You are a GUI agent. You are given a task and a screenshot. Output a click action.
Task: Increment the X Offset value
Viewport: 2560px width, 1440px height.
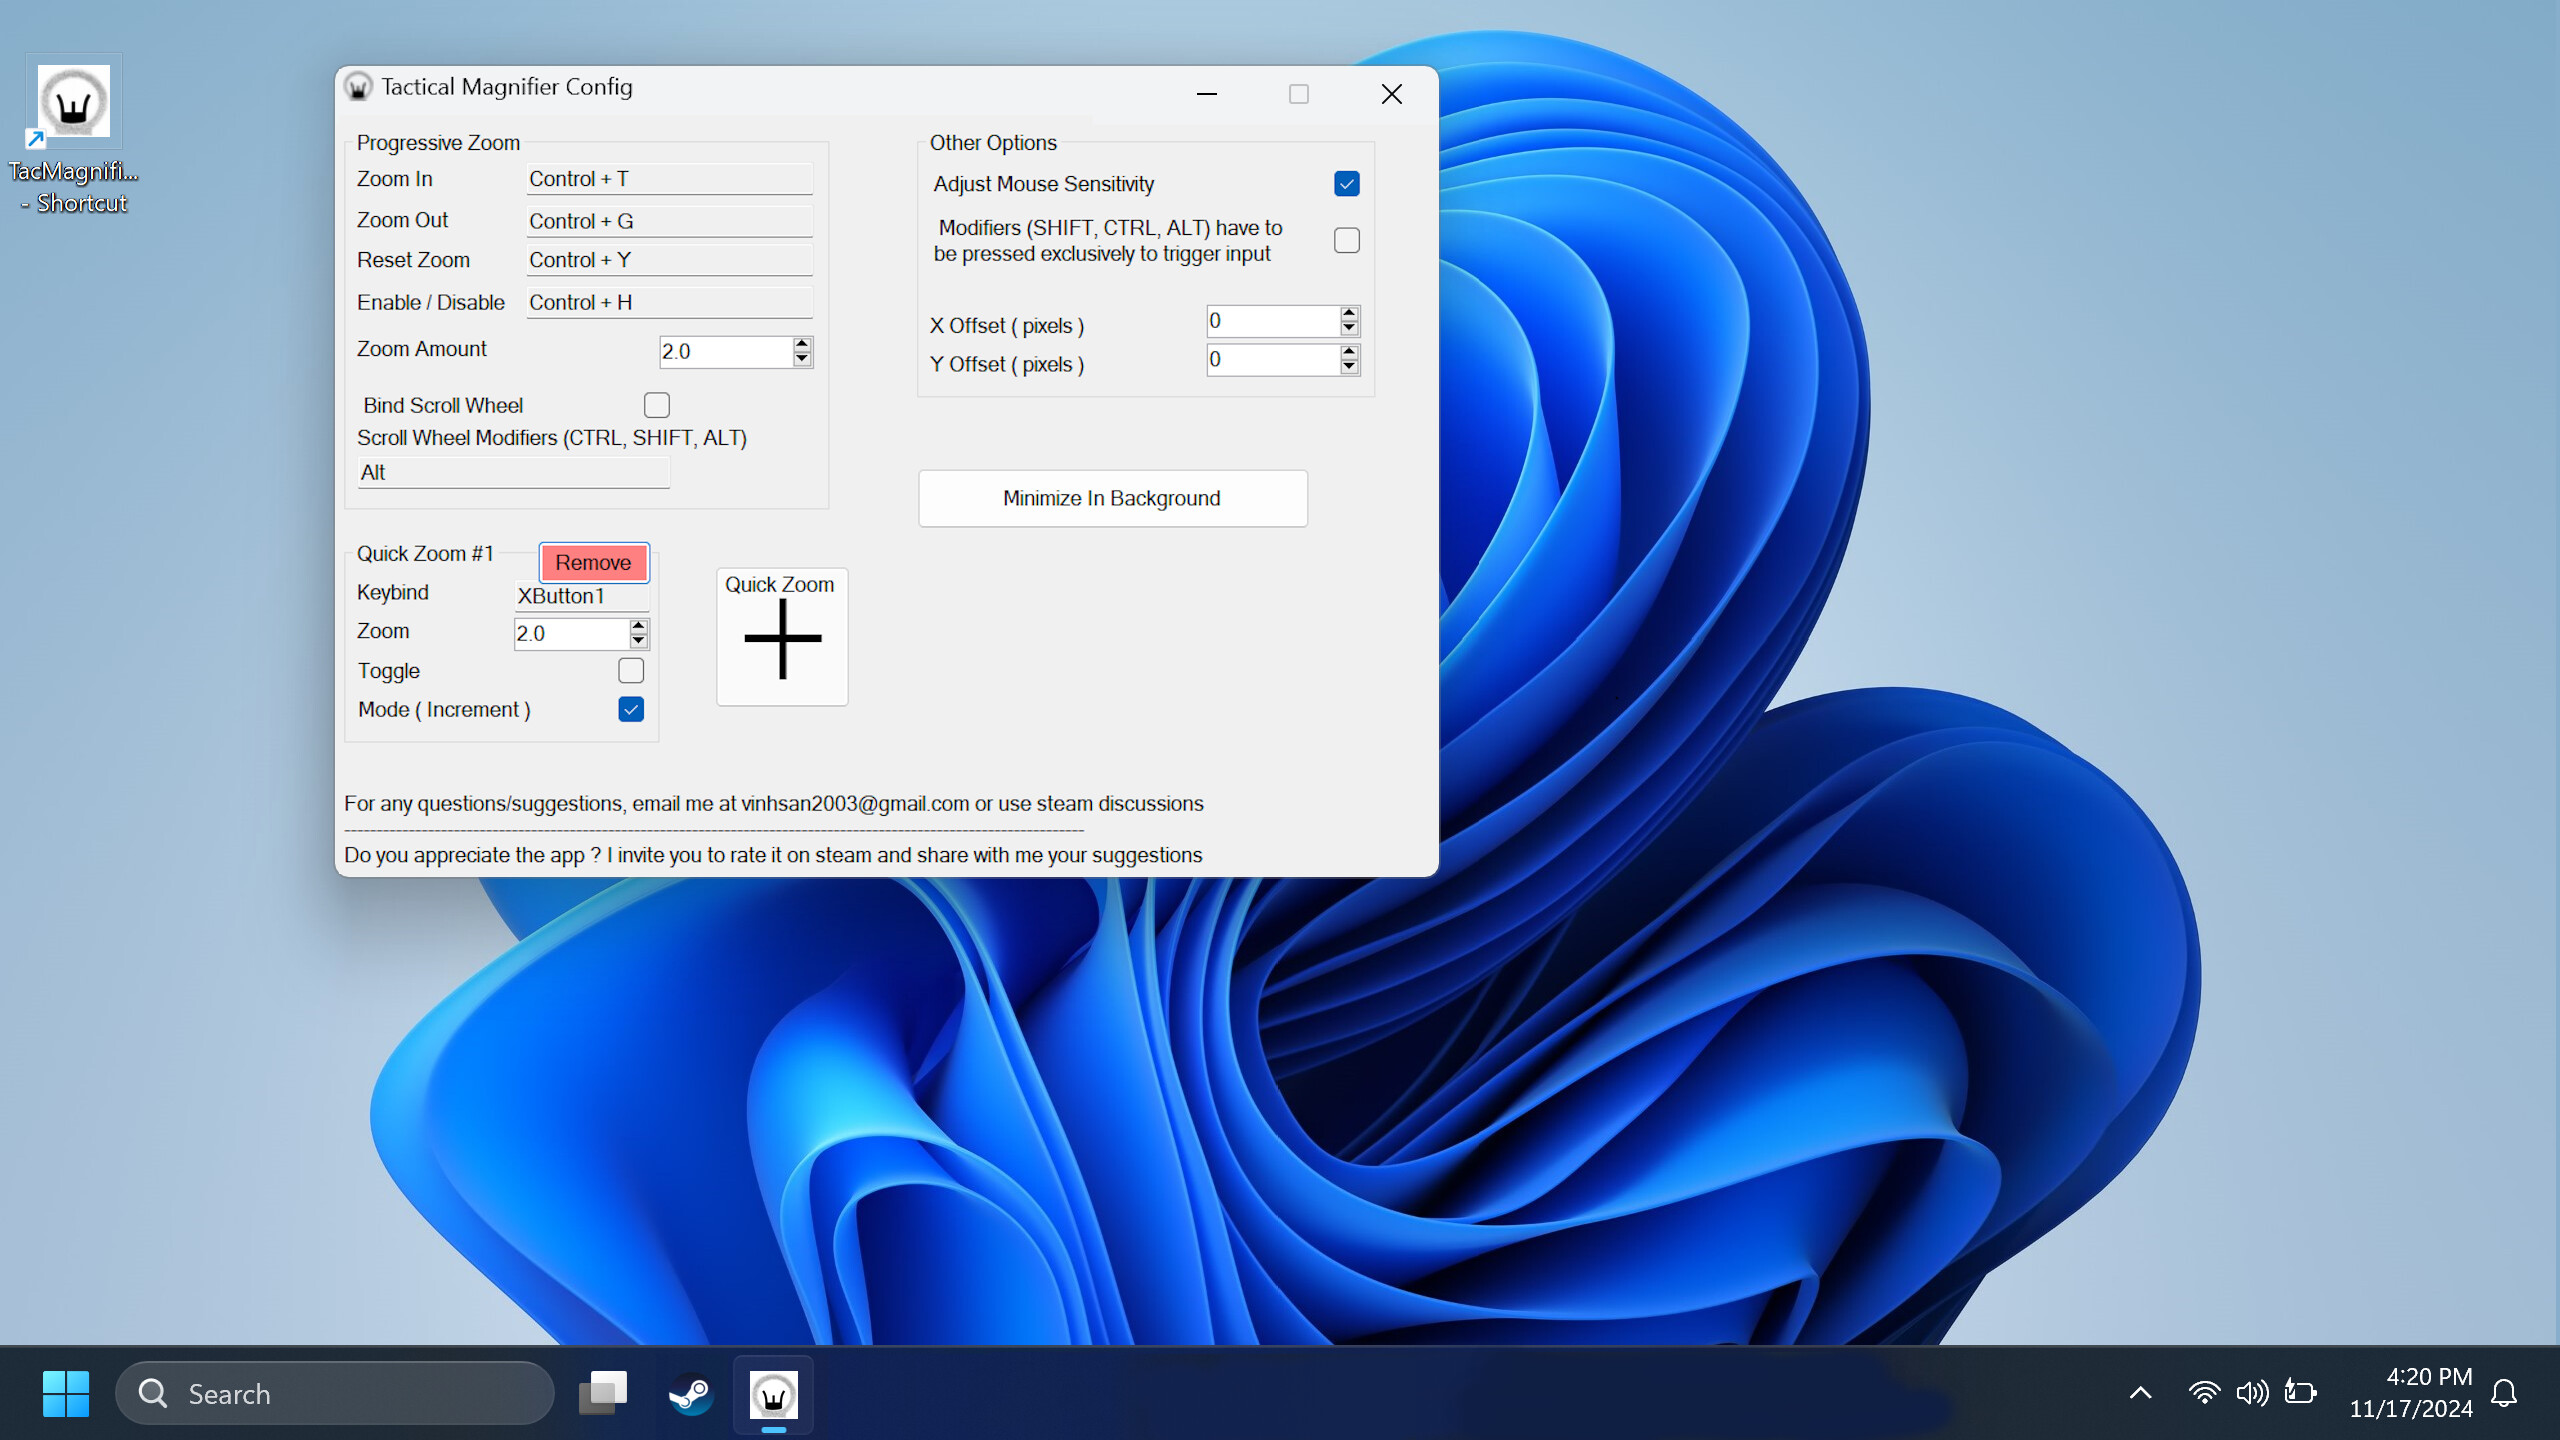pyautogui.click(x=1348, y=314)
